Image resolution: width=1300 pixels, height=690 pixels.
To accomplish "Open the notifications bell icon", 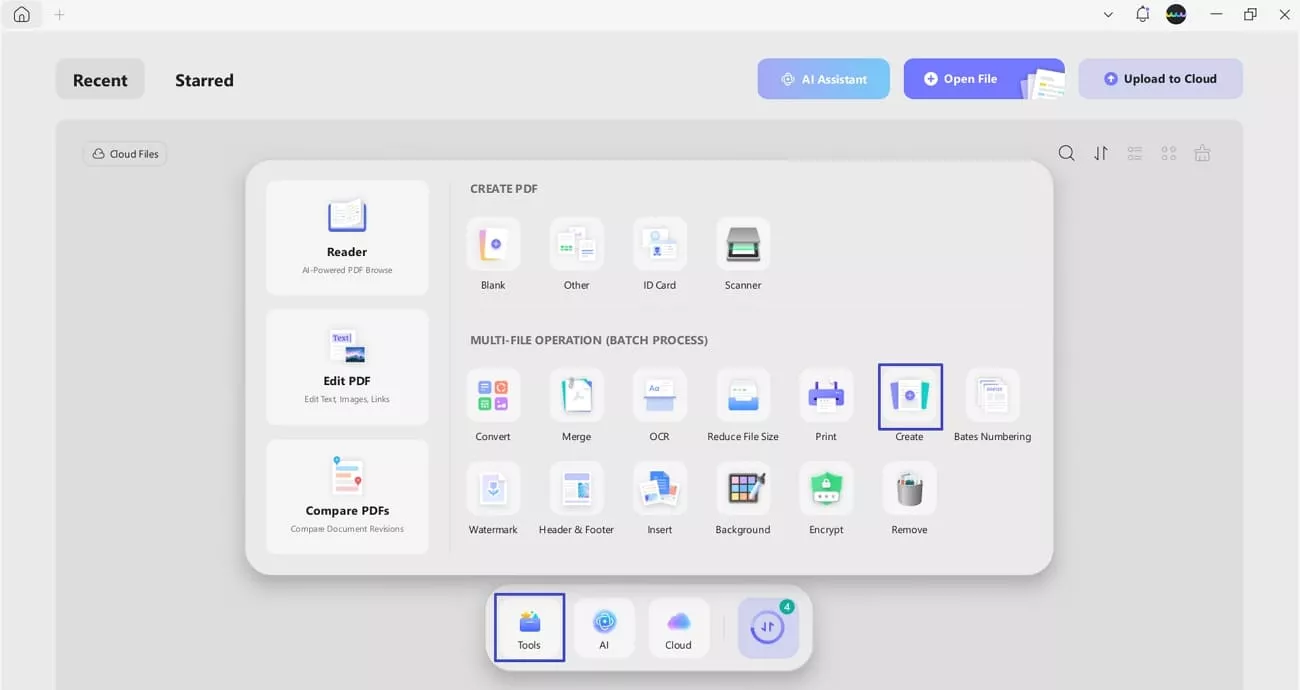I will point(1142,15).
